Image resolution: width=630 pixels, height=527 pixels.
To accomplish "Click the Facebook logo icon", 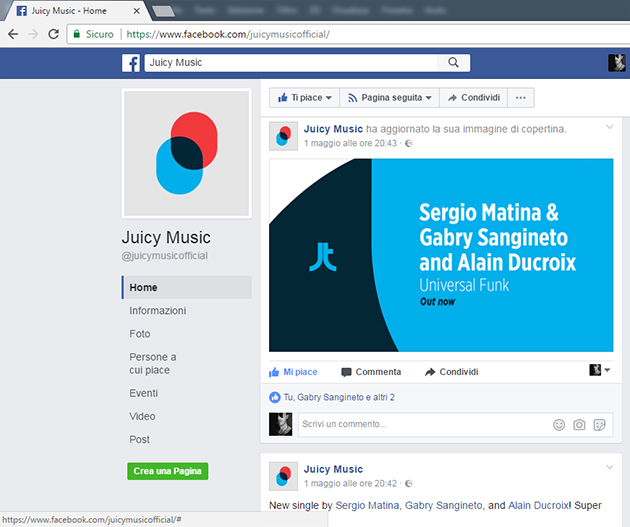I will coord(131,63).
